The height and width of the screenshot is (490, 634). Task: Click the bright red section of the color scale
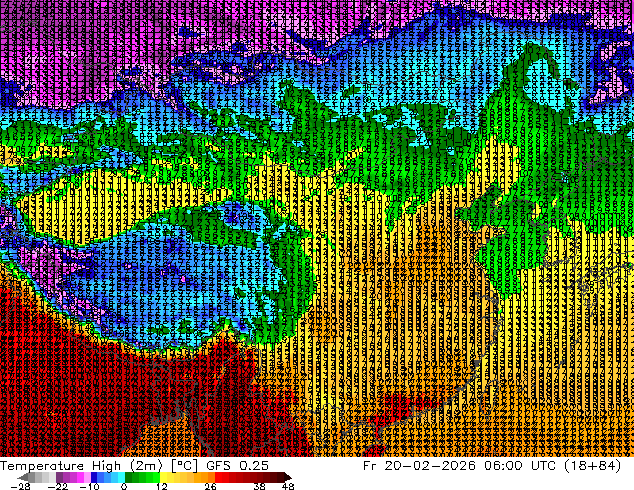coord(222,477)
